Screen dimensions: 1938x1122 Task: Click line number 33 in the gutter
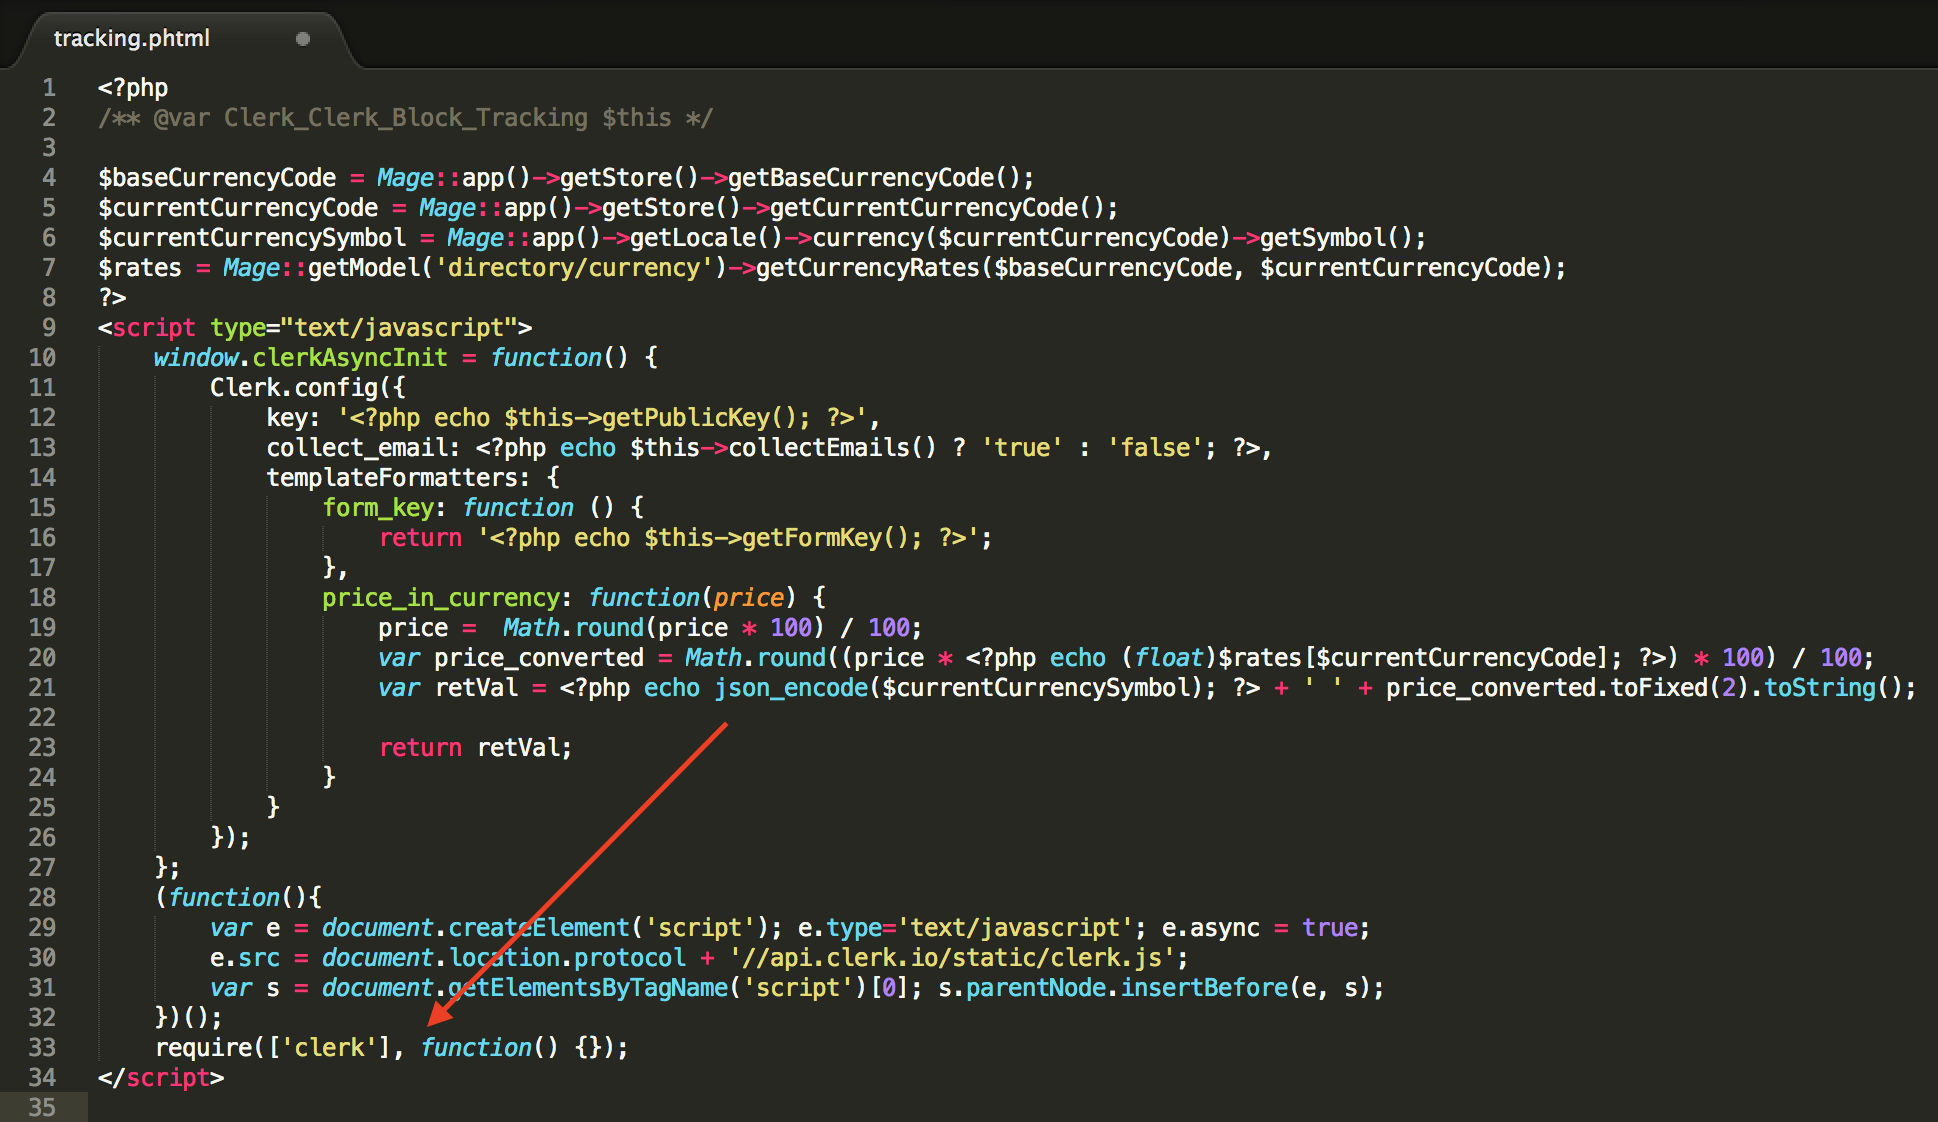(x=42, y=1048)
